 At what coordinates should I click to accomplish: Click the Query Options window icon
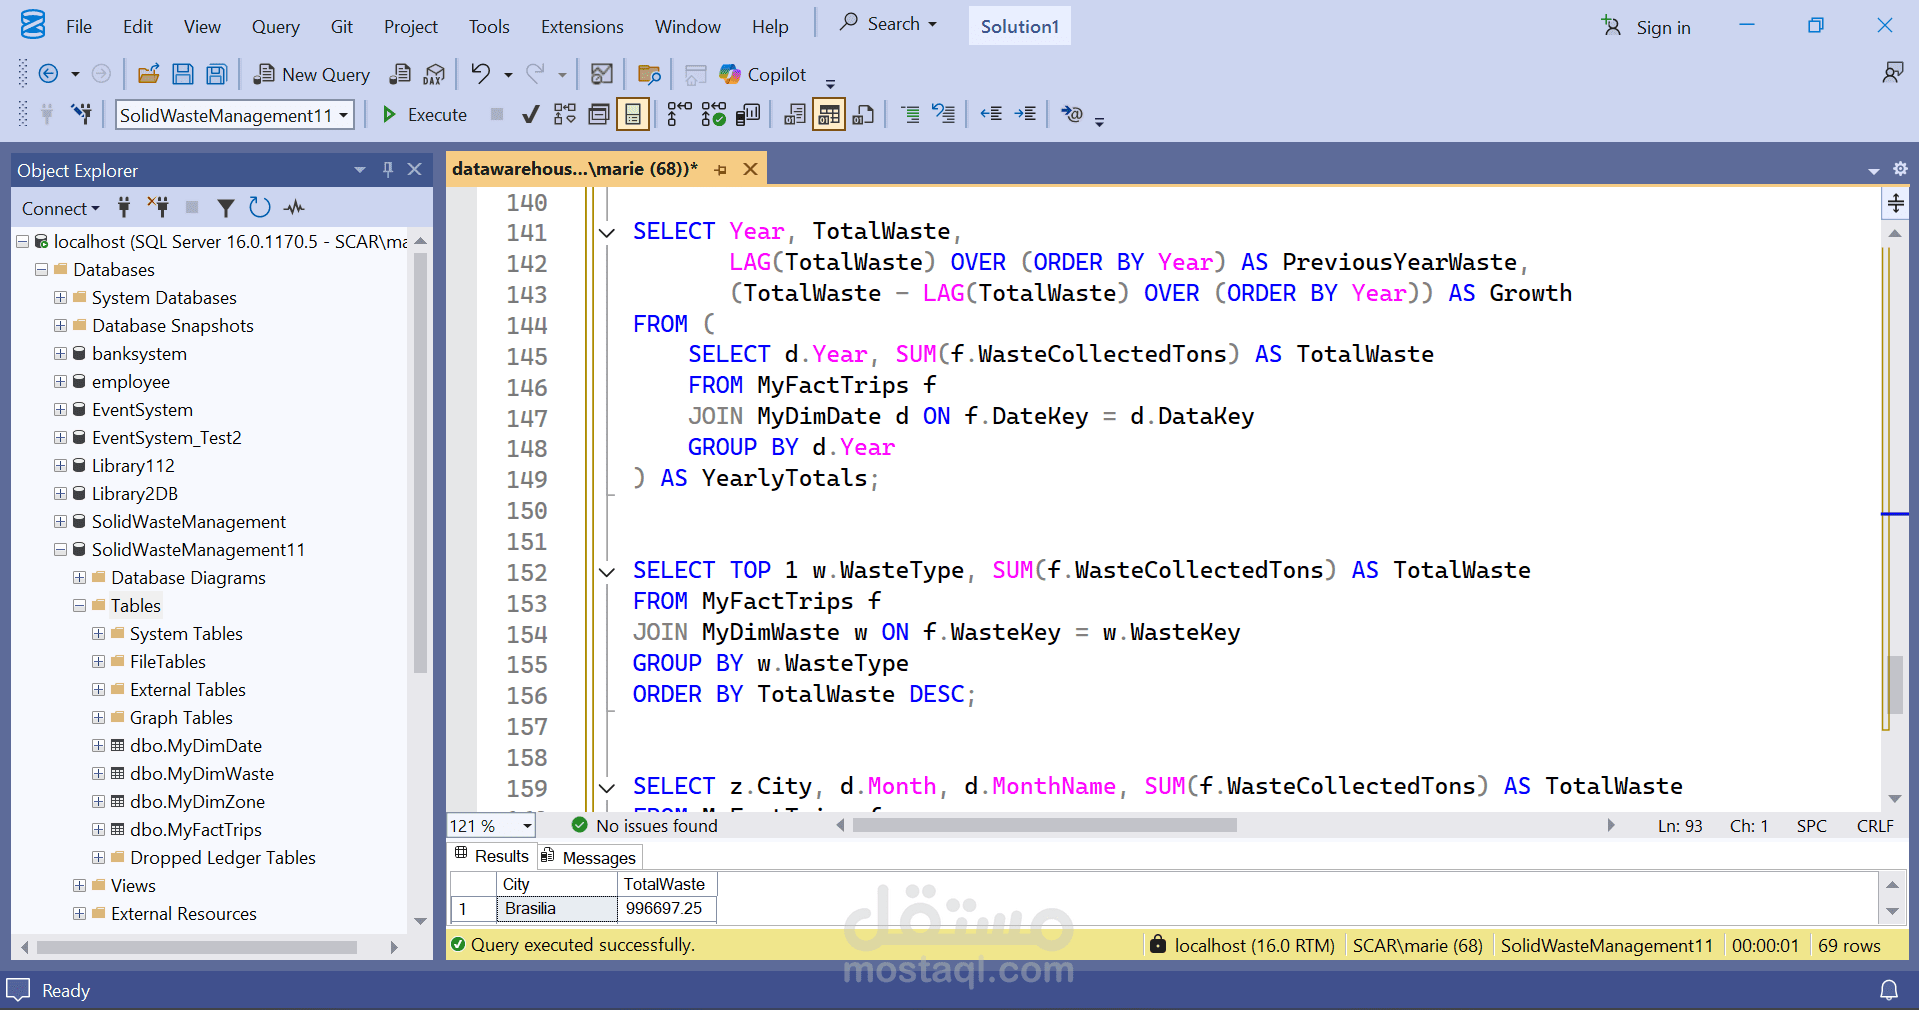pyautogui.click(x=599, y=114)
